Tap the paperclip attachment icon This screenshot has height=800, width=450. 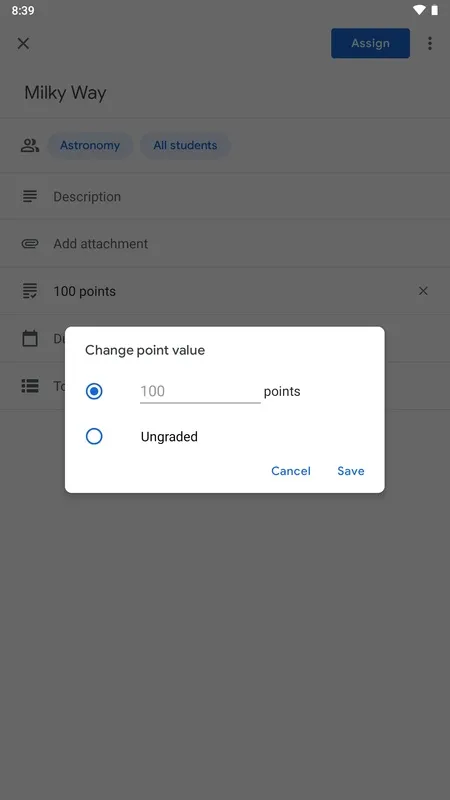pos(30,243)
